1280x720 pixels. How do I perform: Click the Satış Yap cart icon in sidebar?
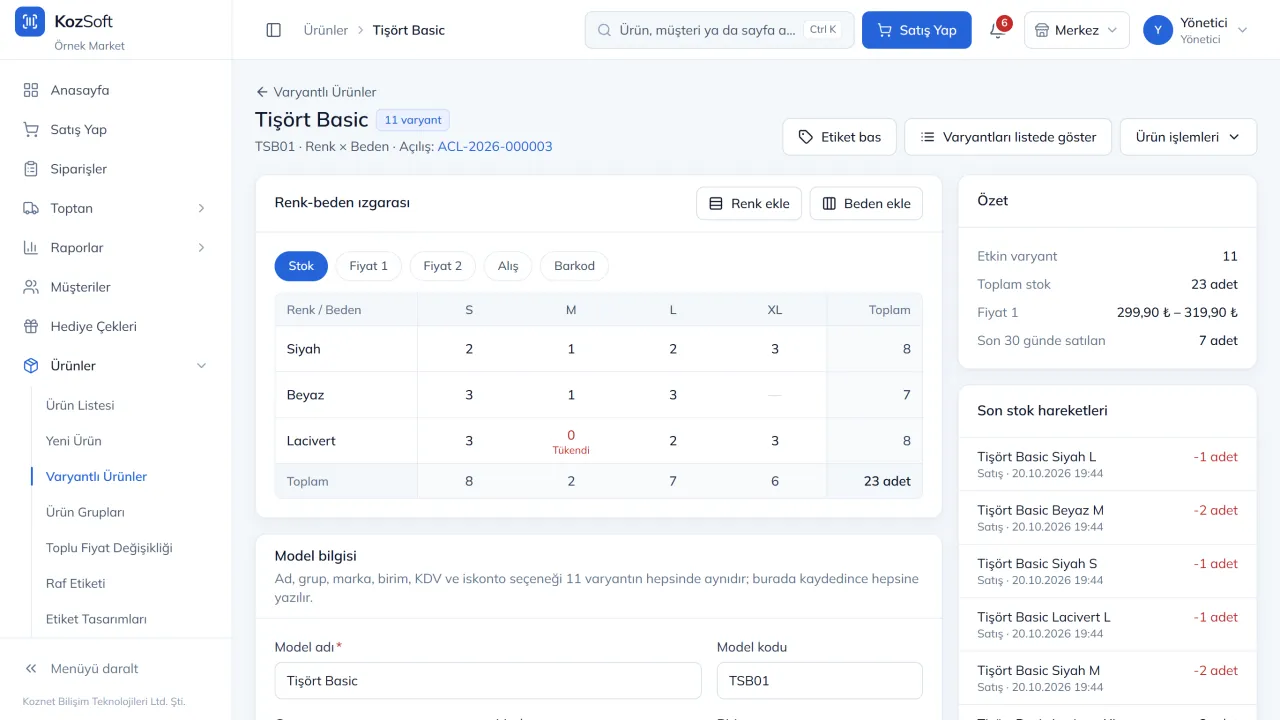pyautogui.click(x=31, y=130)
